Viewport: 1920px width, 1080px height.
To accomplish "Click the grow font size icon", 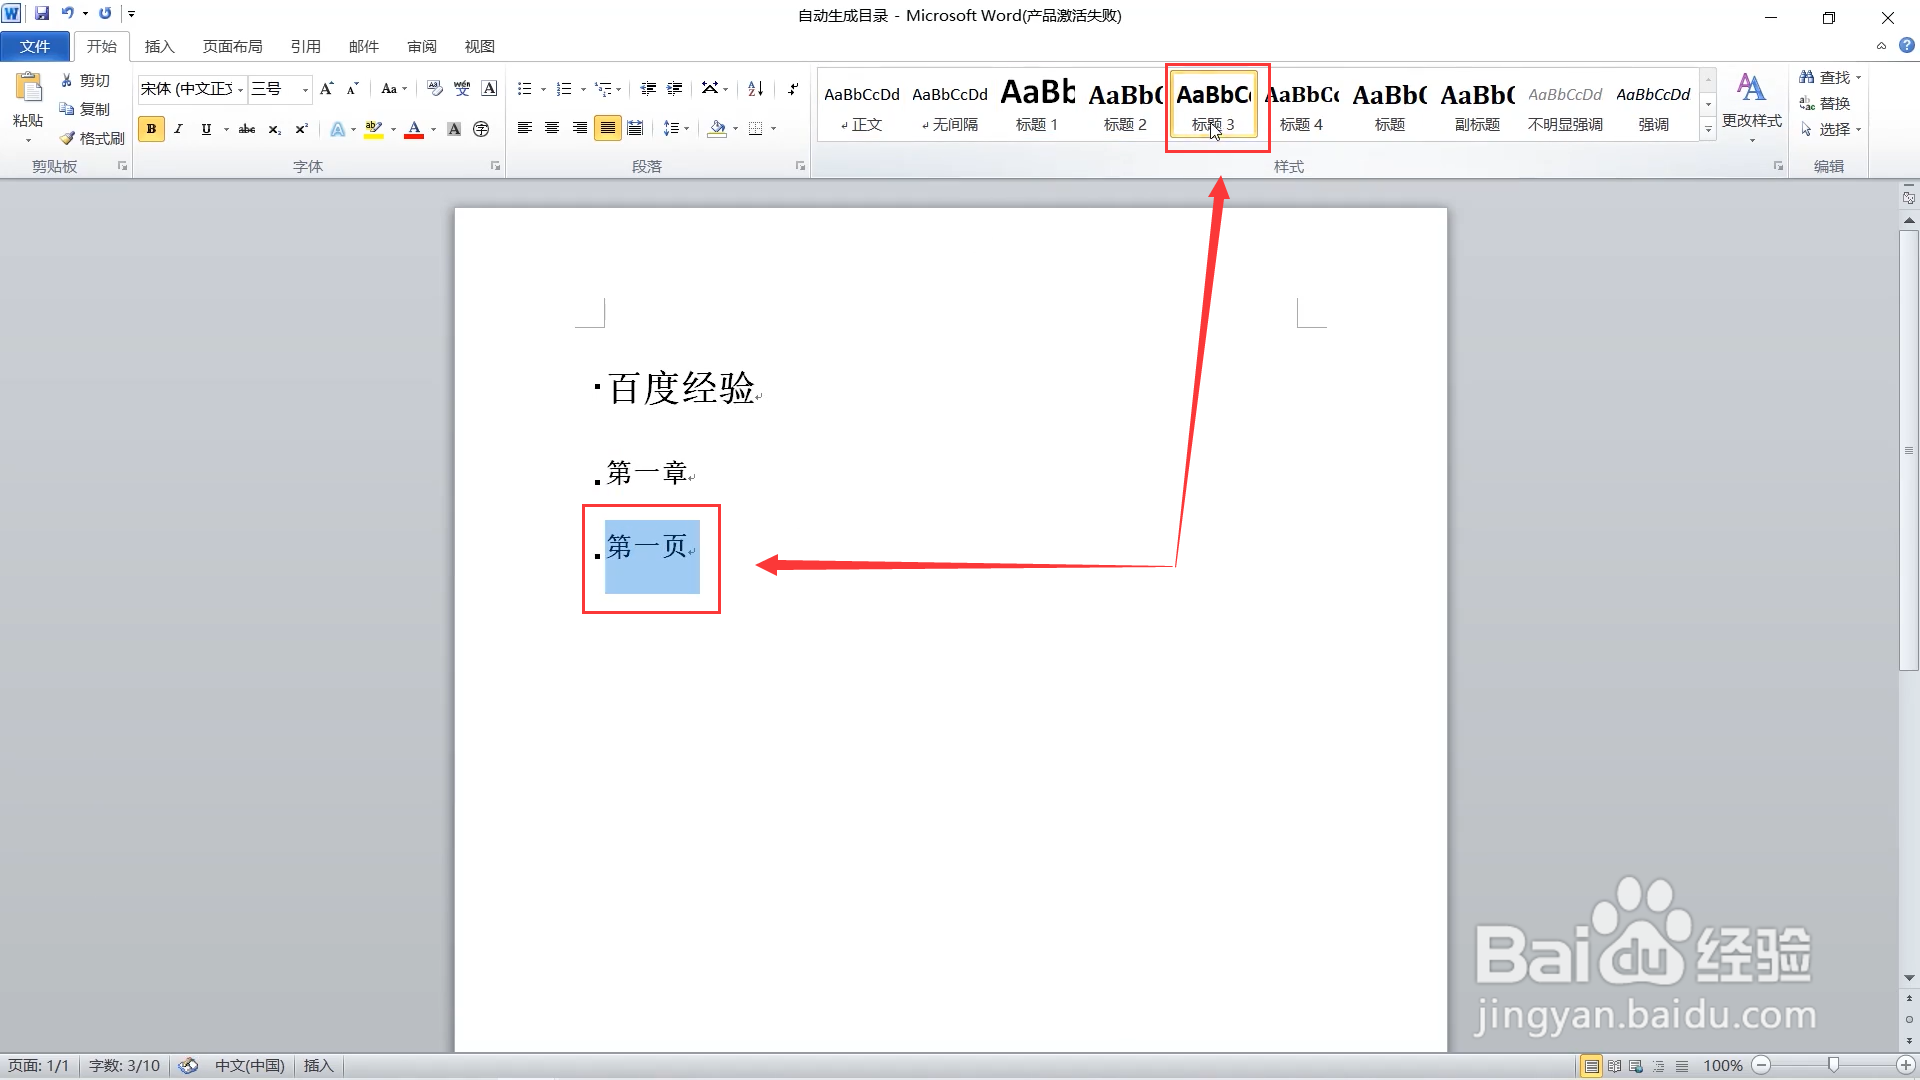I will 326,89.
